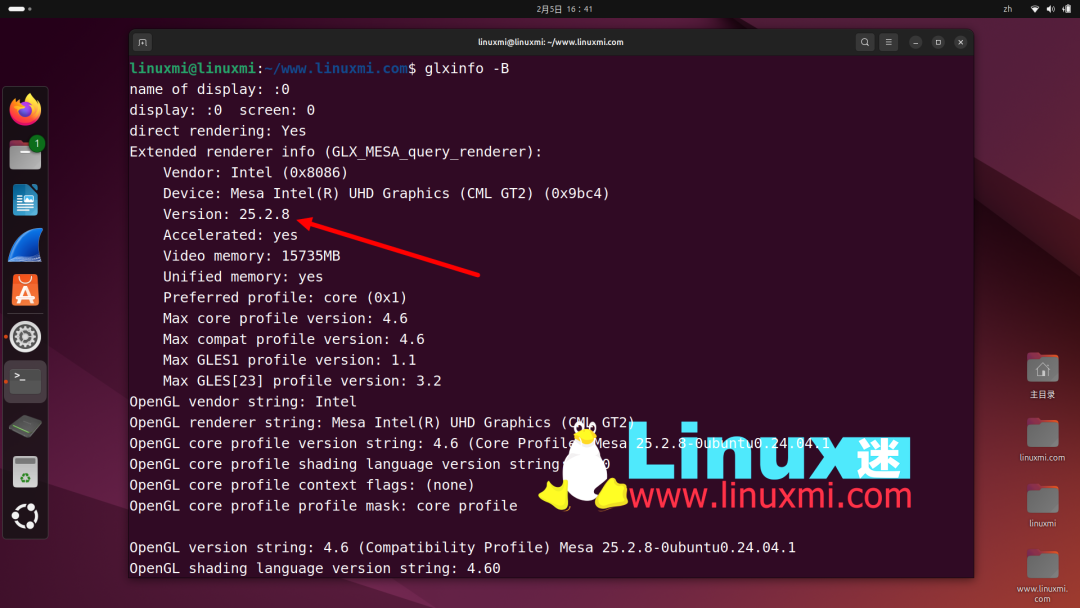Open the Activities workspace indicator

click(x=19, y=9)
